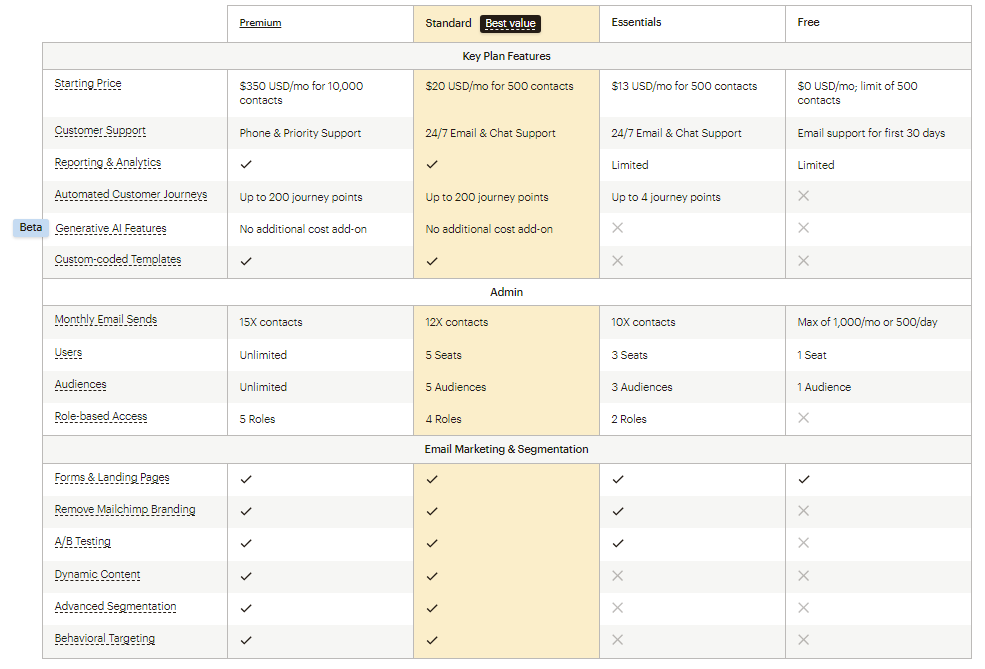The height and width of the screenshot is (669, 985).
Task: Click Premium checkmark for A/B Testing
Action: [x=246, y=543]
